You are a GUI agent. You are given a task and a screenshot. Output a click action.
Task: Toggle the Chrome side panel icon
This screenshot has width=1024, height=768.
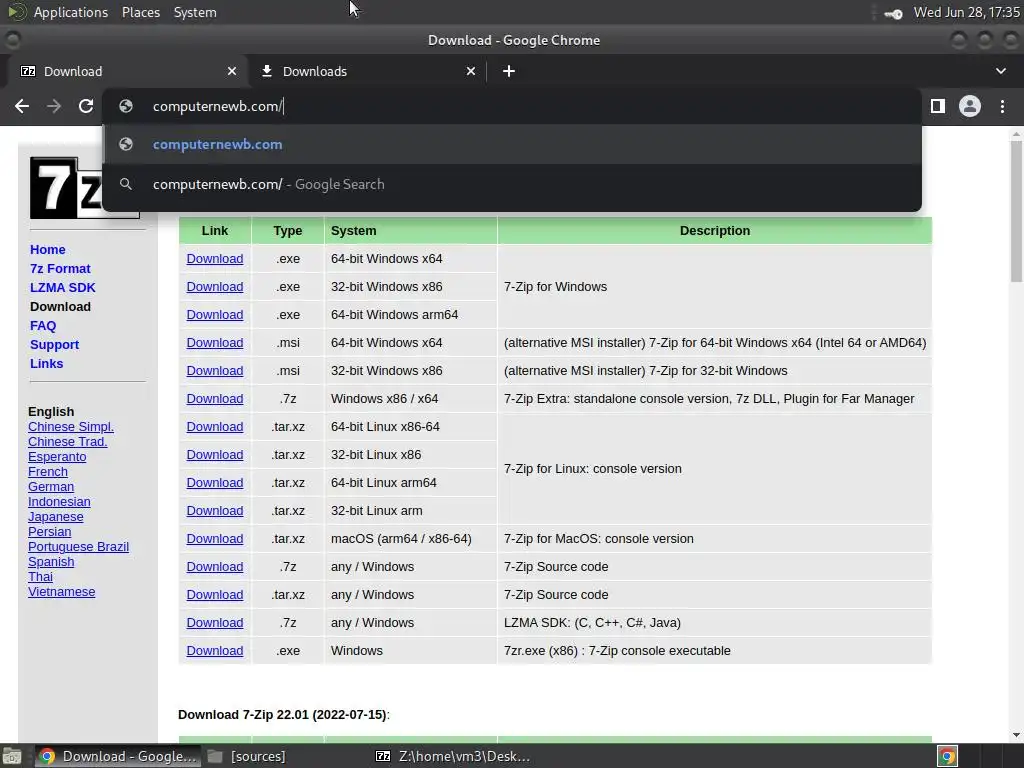pos(938,106)
